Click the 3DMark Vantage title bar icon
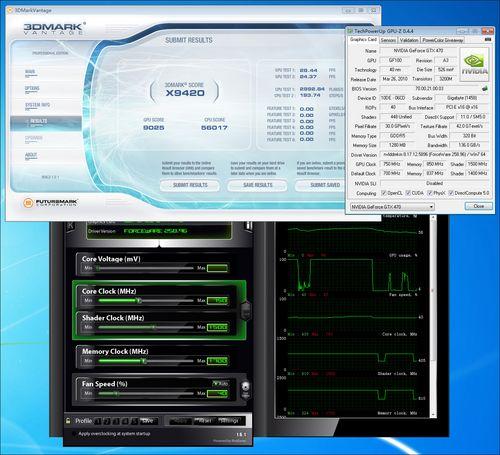Image resolution: width=500 pixels, height=455 pixels. 9,10
